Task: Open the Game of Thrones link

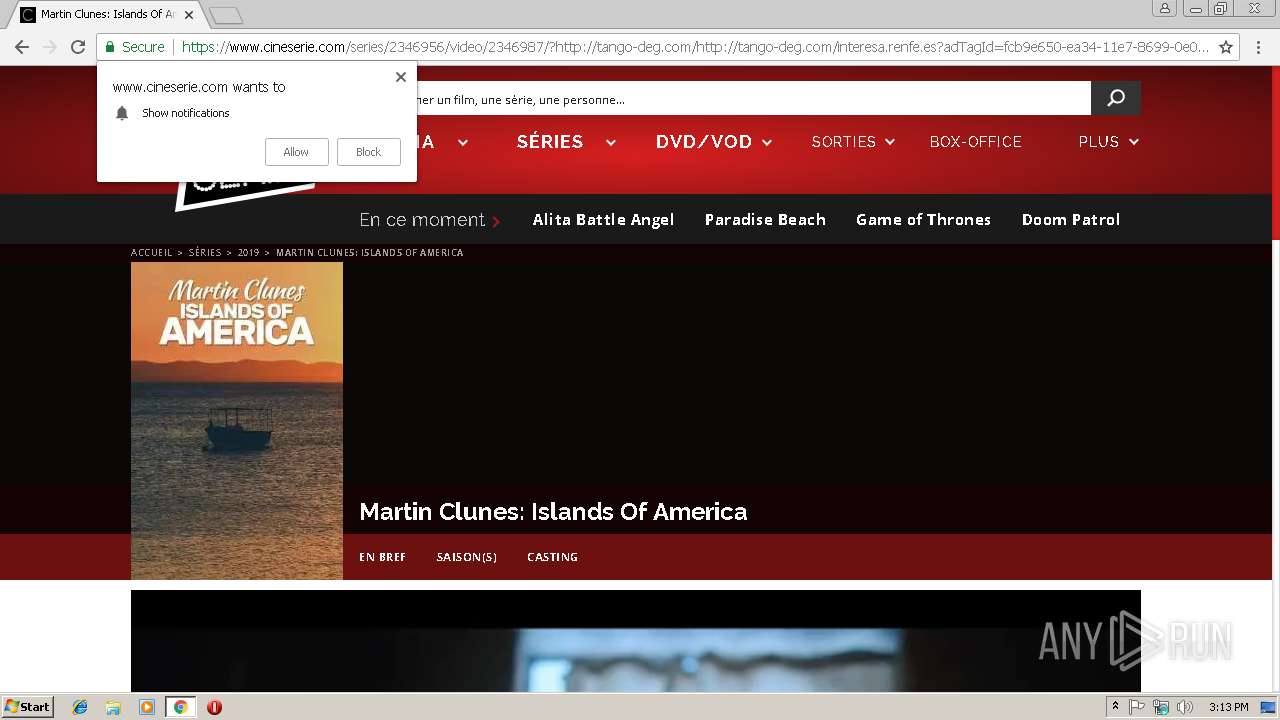Action: click(923, 220)
